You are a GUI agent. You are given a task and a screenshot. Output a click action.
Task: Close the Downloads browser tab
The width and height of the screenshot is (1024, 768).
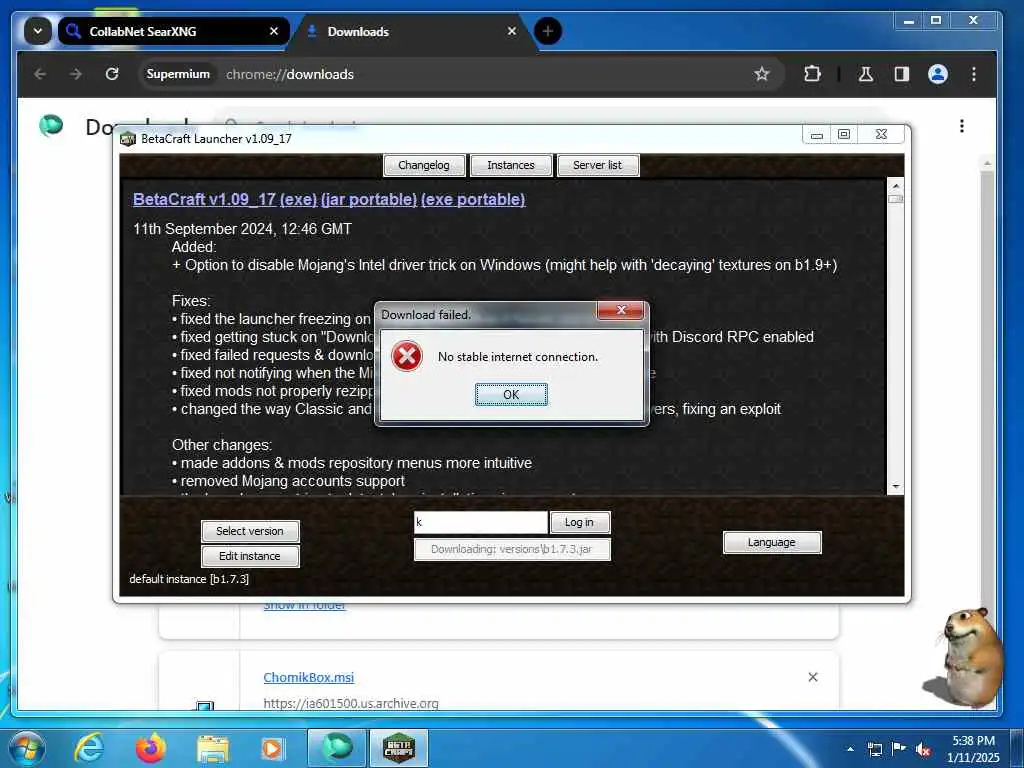point(512,31)
